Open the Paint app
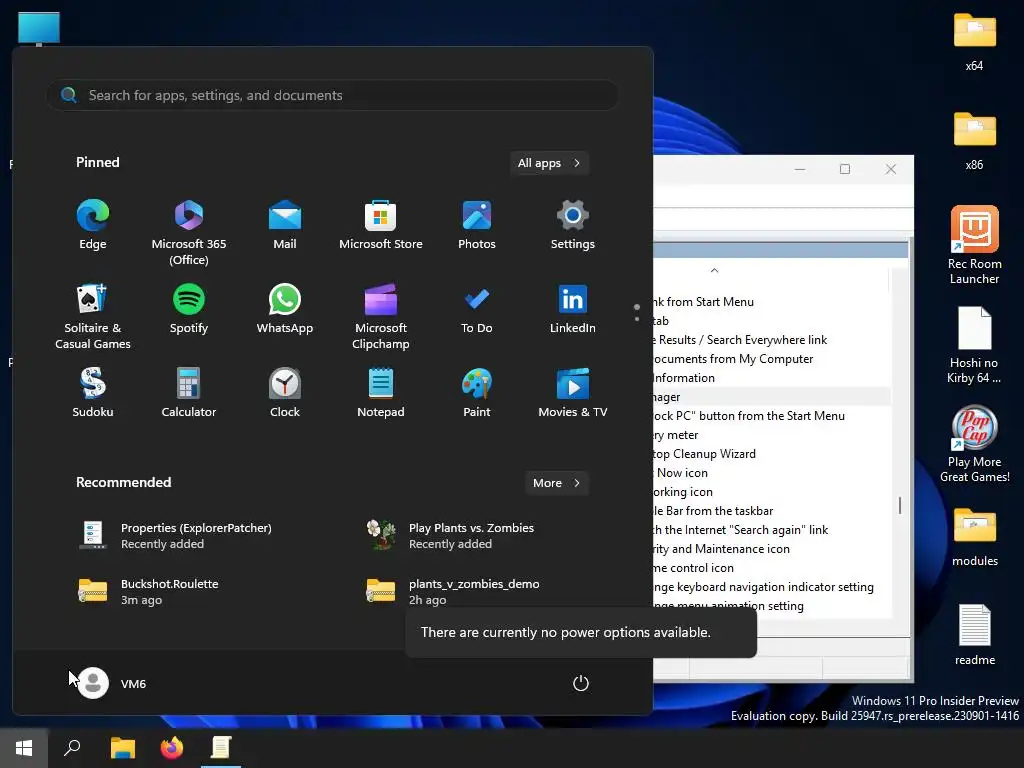1024x768 pixels. coord(477,392)
